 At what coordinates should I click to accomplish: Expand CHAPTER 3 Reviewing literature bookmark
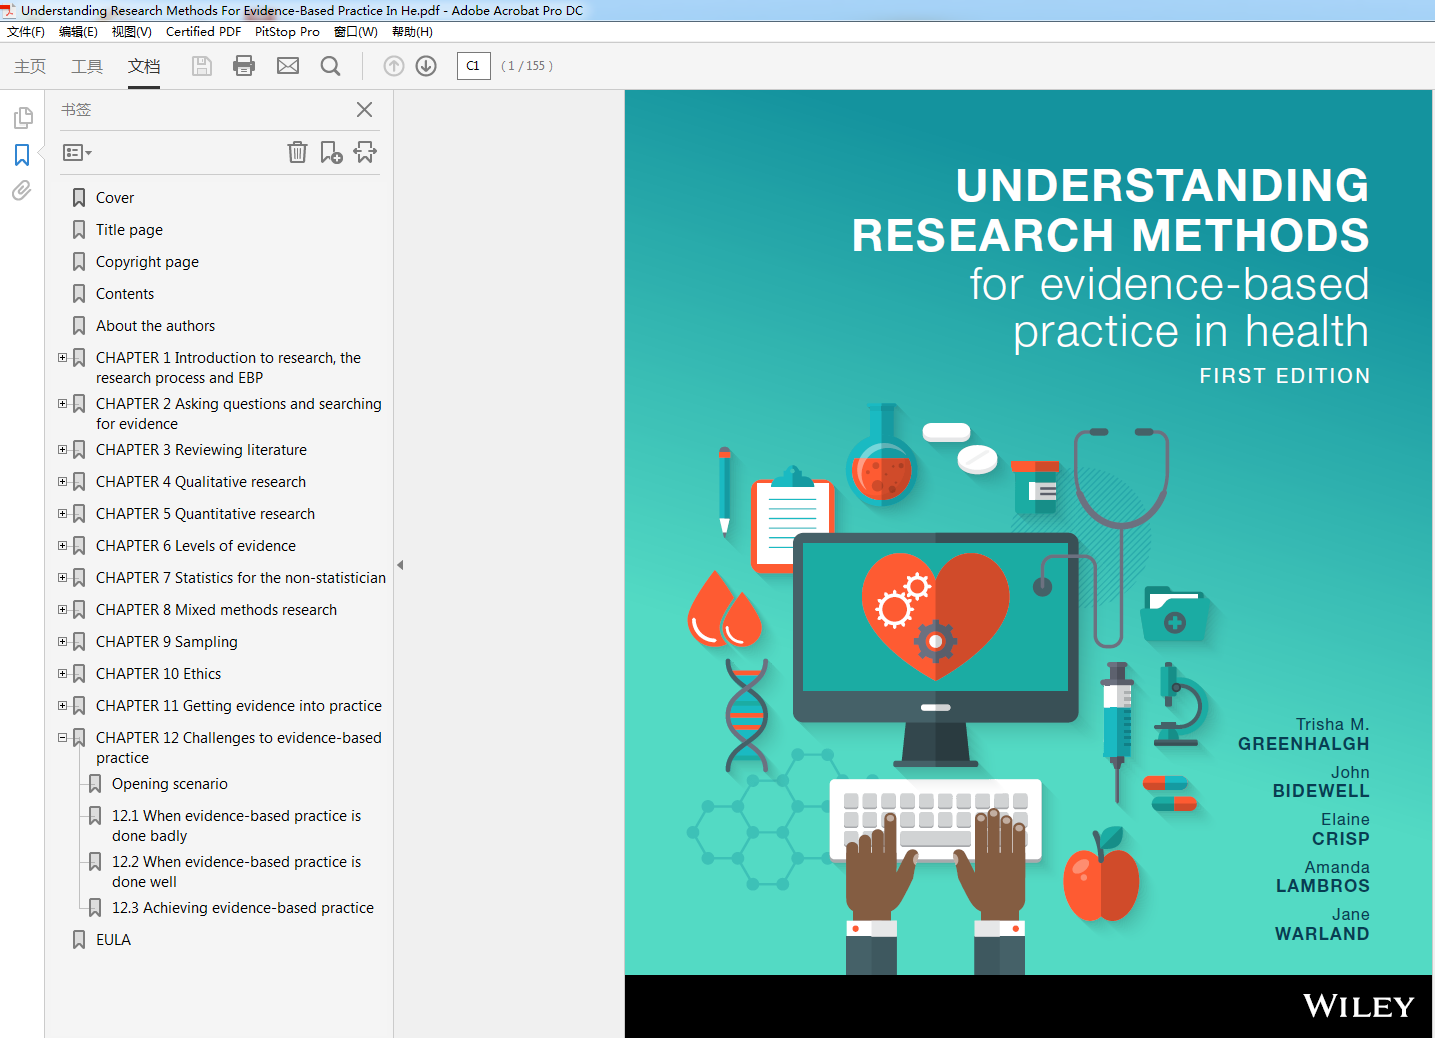(62, 449)
